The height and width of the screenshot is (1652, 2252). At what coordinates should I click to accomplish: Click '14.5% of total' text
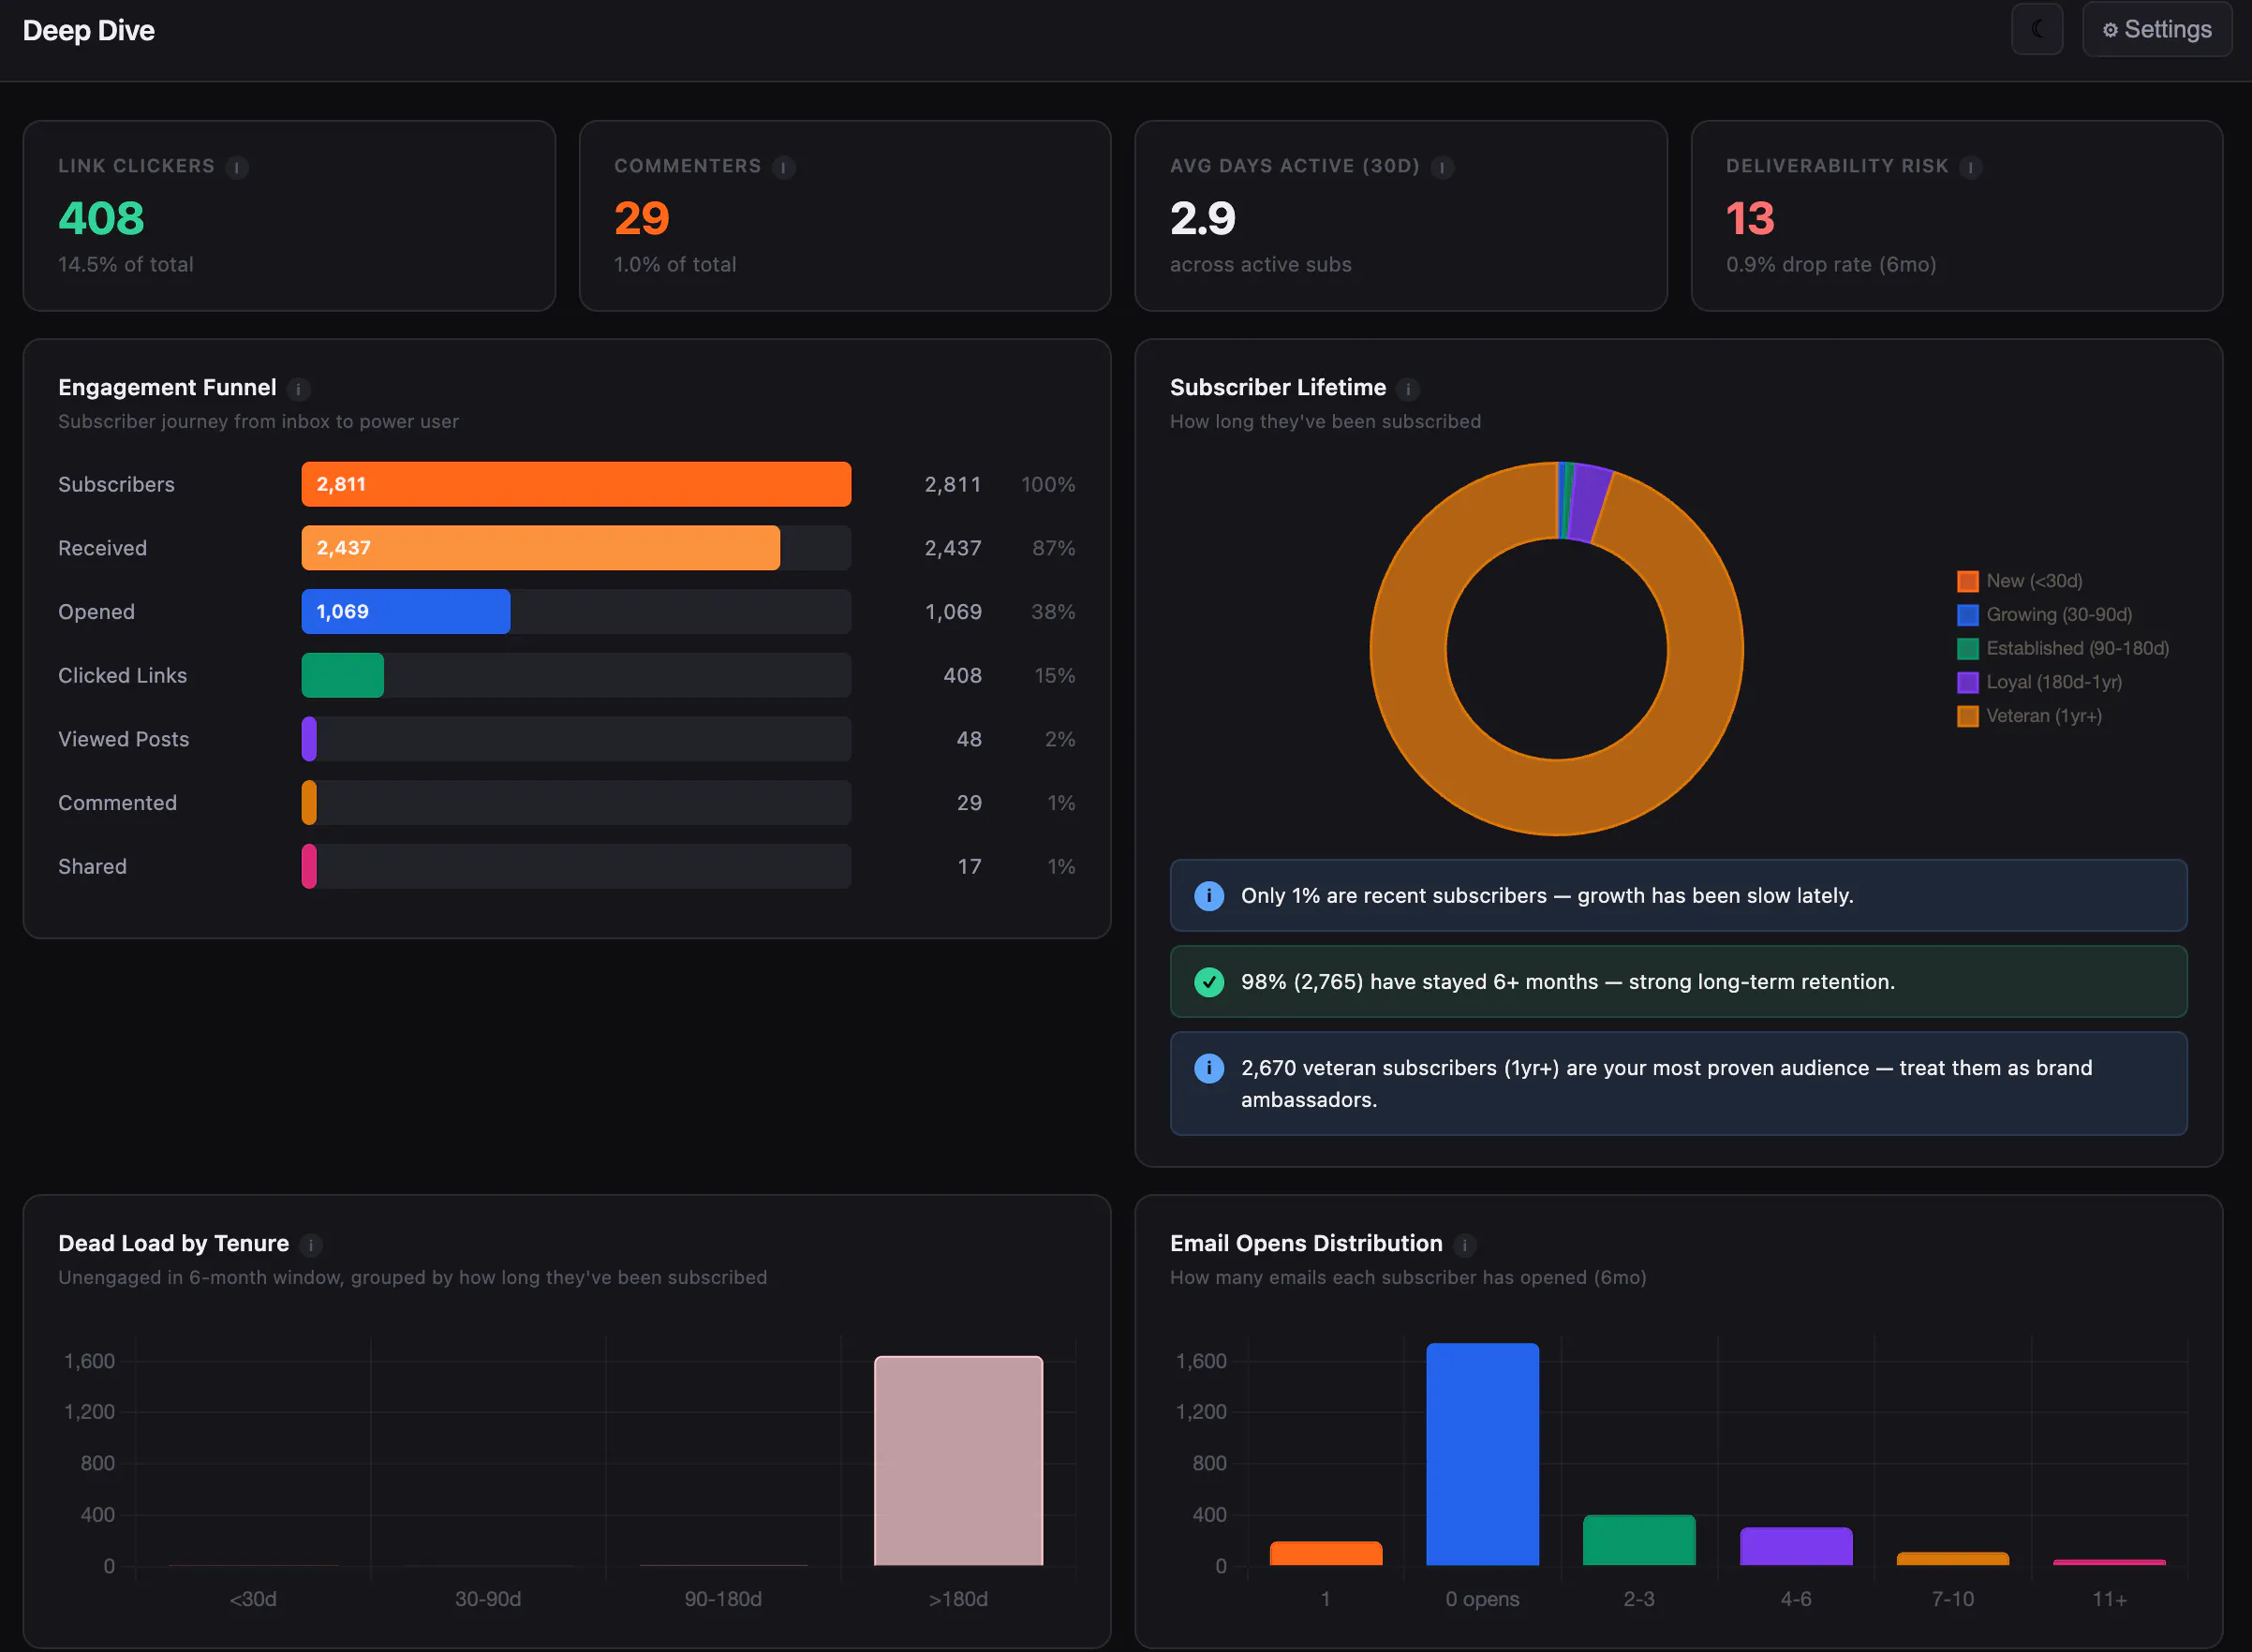pyautogui.click(x=126, y=265)
